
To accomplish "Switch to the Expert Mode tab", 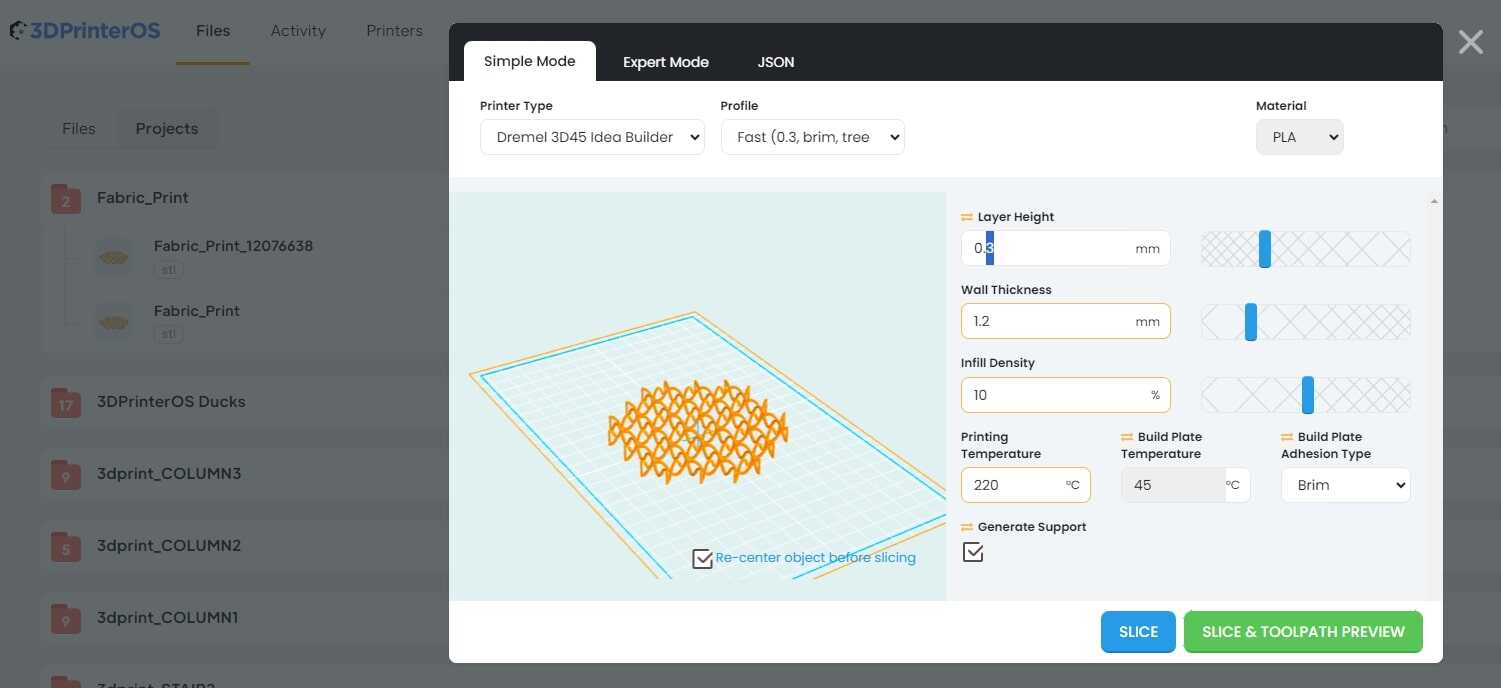I will pyautogui.click(x=665, y=62).
